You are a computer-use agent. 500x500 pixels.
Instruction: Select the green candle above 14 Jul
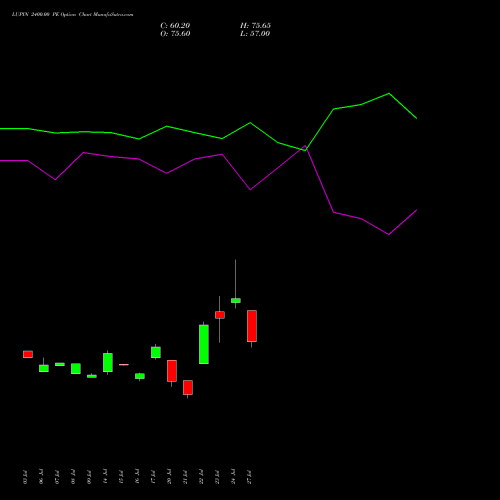point(108,362)
